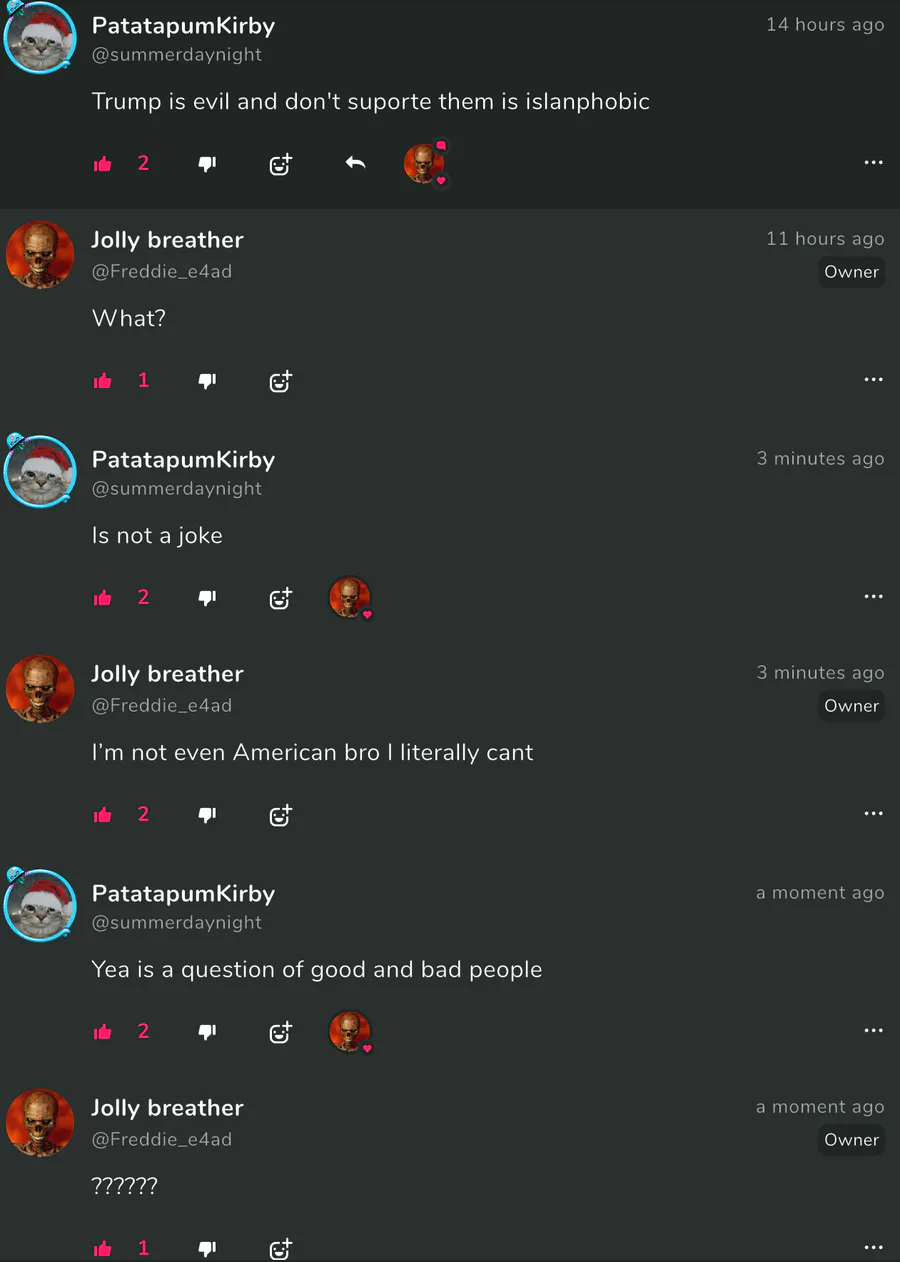Open PatatapumKirby profile on the "Is not a joke" comment
This screenshot has height=1262, width=900.
tap(183, 459)
